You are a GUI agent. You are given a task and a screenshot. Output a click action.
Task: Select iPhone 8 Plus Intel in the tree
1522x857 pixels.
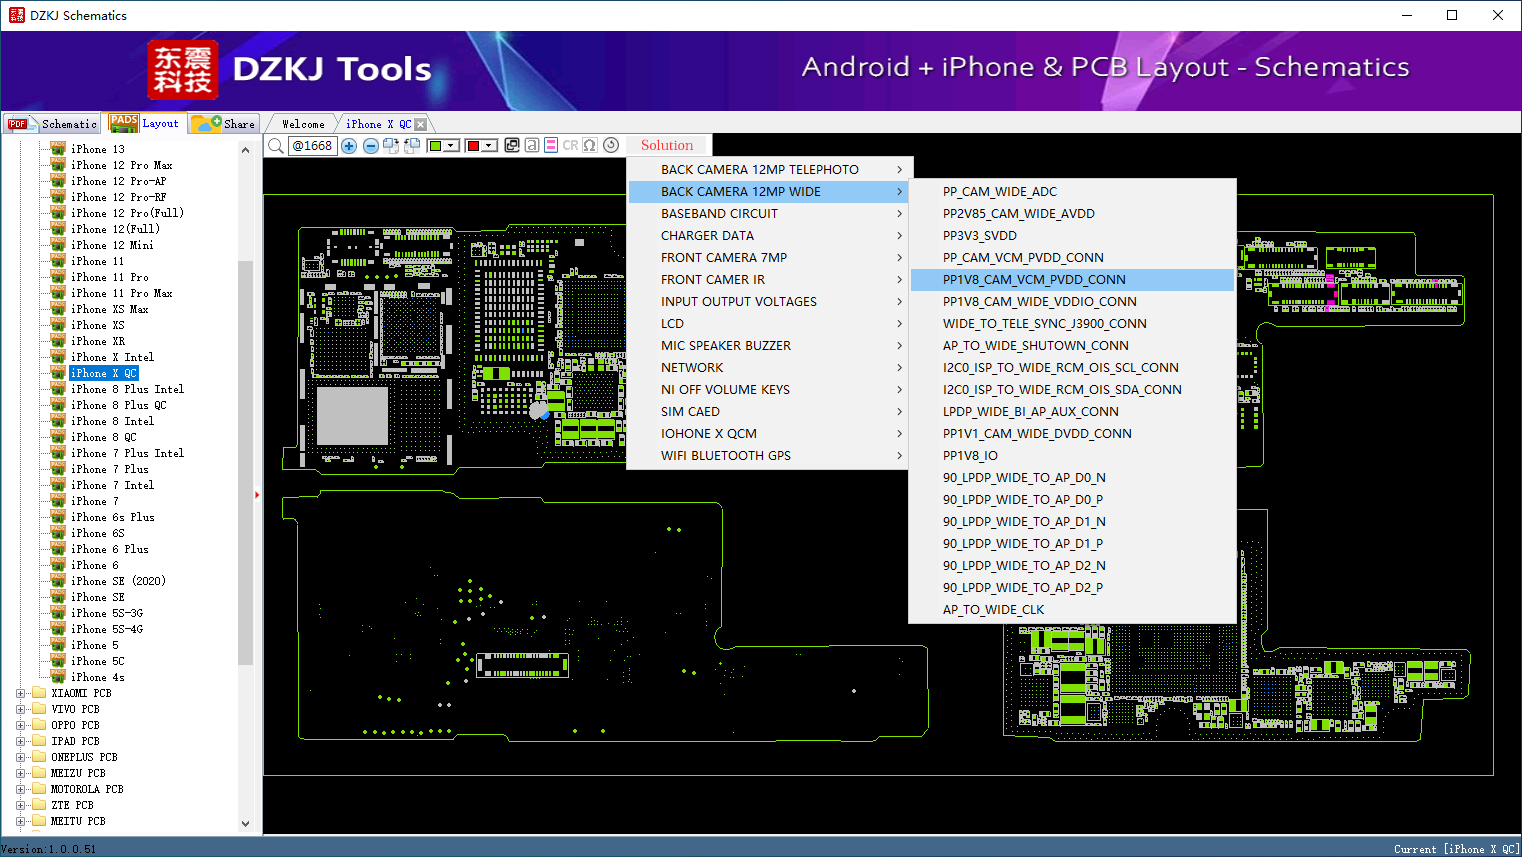pyautogui.click(x=127, y=389)
